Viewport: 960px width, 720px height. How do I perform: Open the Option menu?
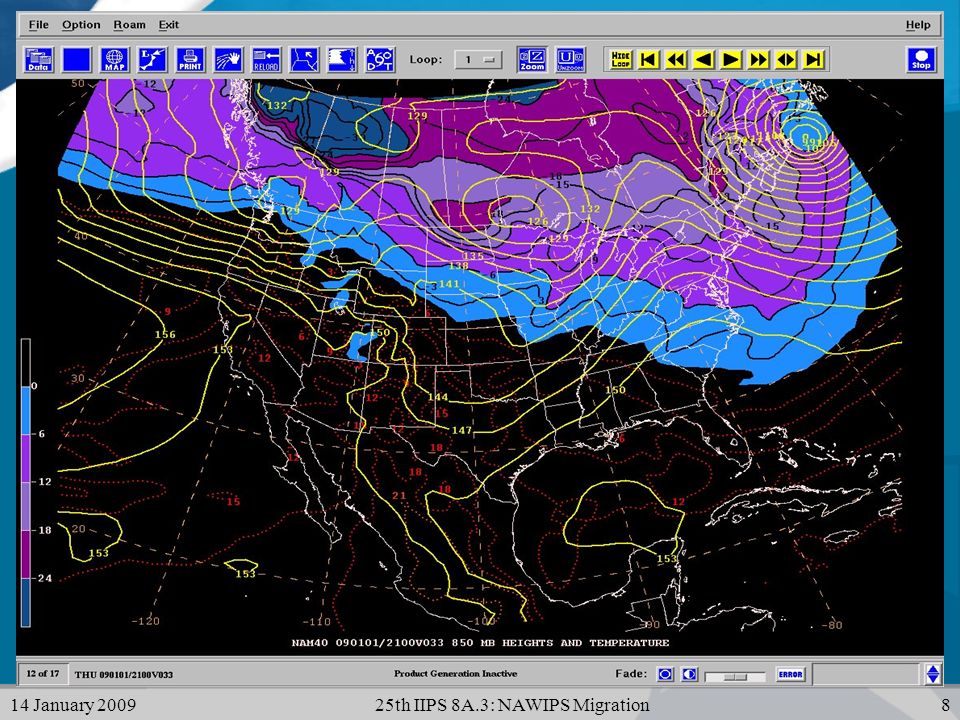pos(81,25)
